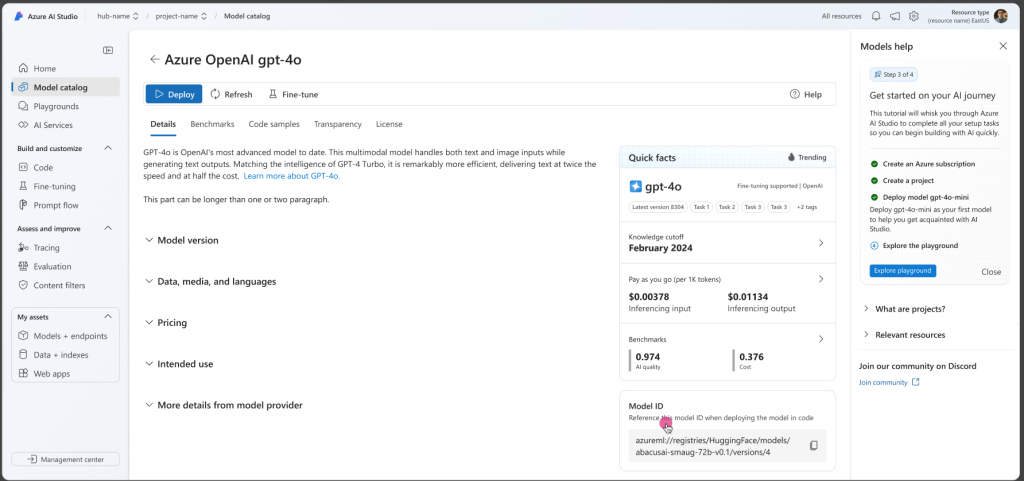The height and width of the screenshot is (481, 1024).
Task: Switch to the License tab
Action: pos(389,124)
